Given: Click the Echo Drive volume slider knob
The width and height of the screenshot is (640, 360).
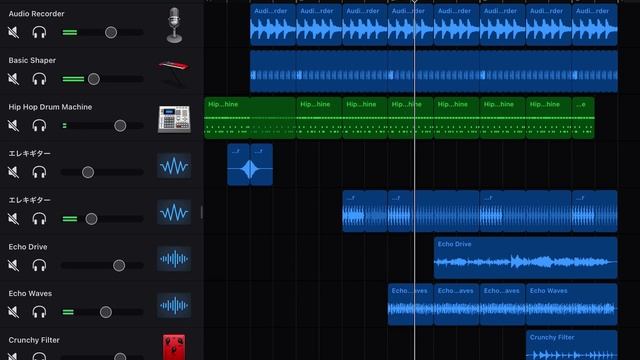Looking at the screenshot, I should coord(119,265).
